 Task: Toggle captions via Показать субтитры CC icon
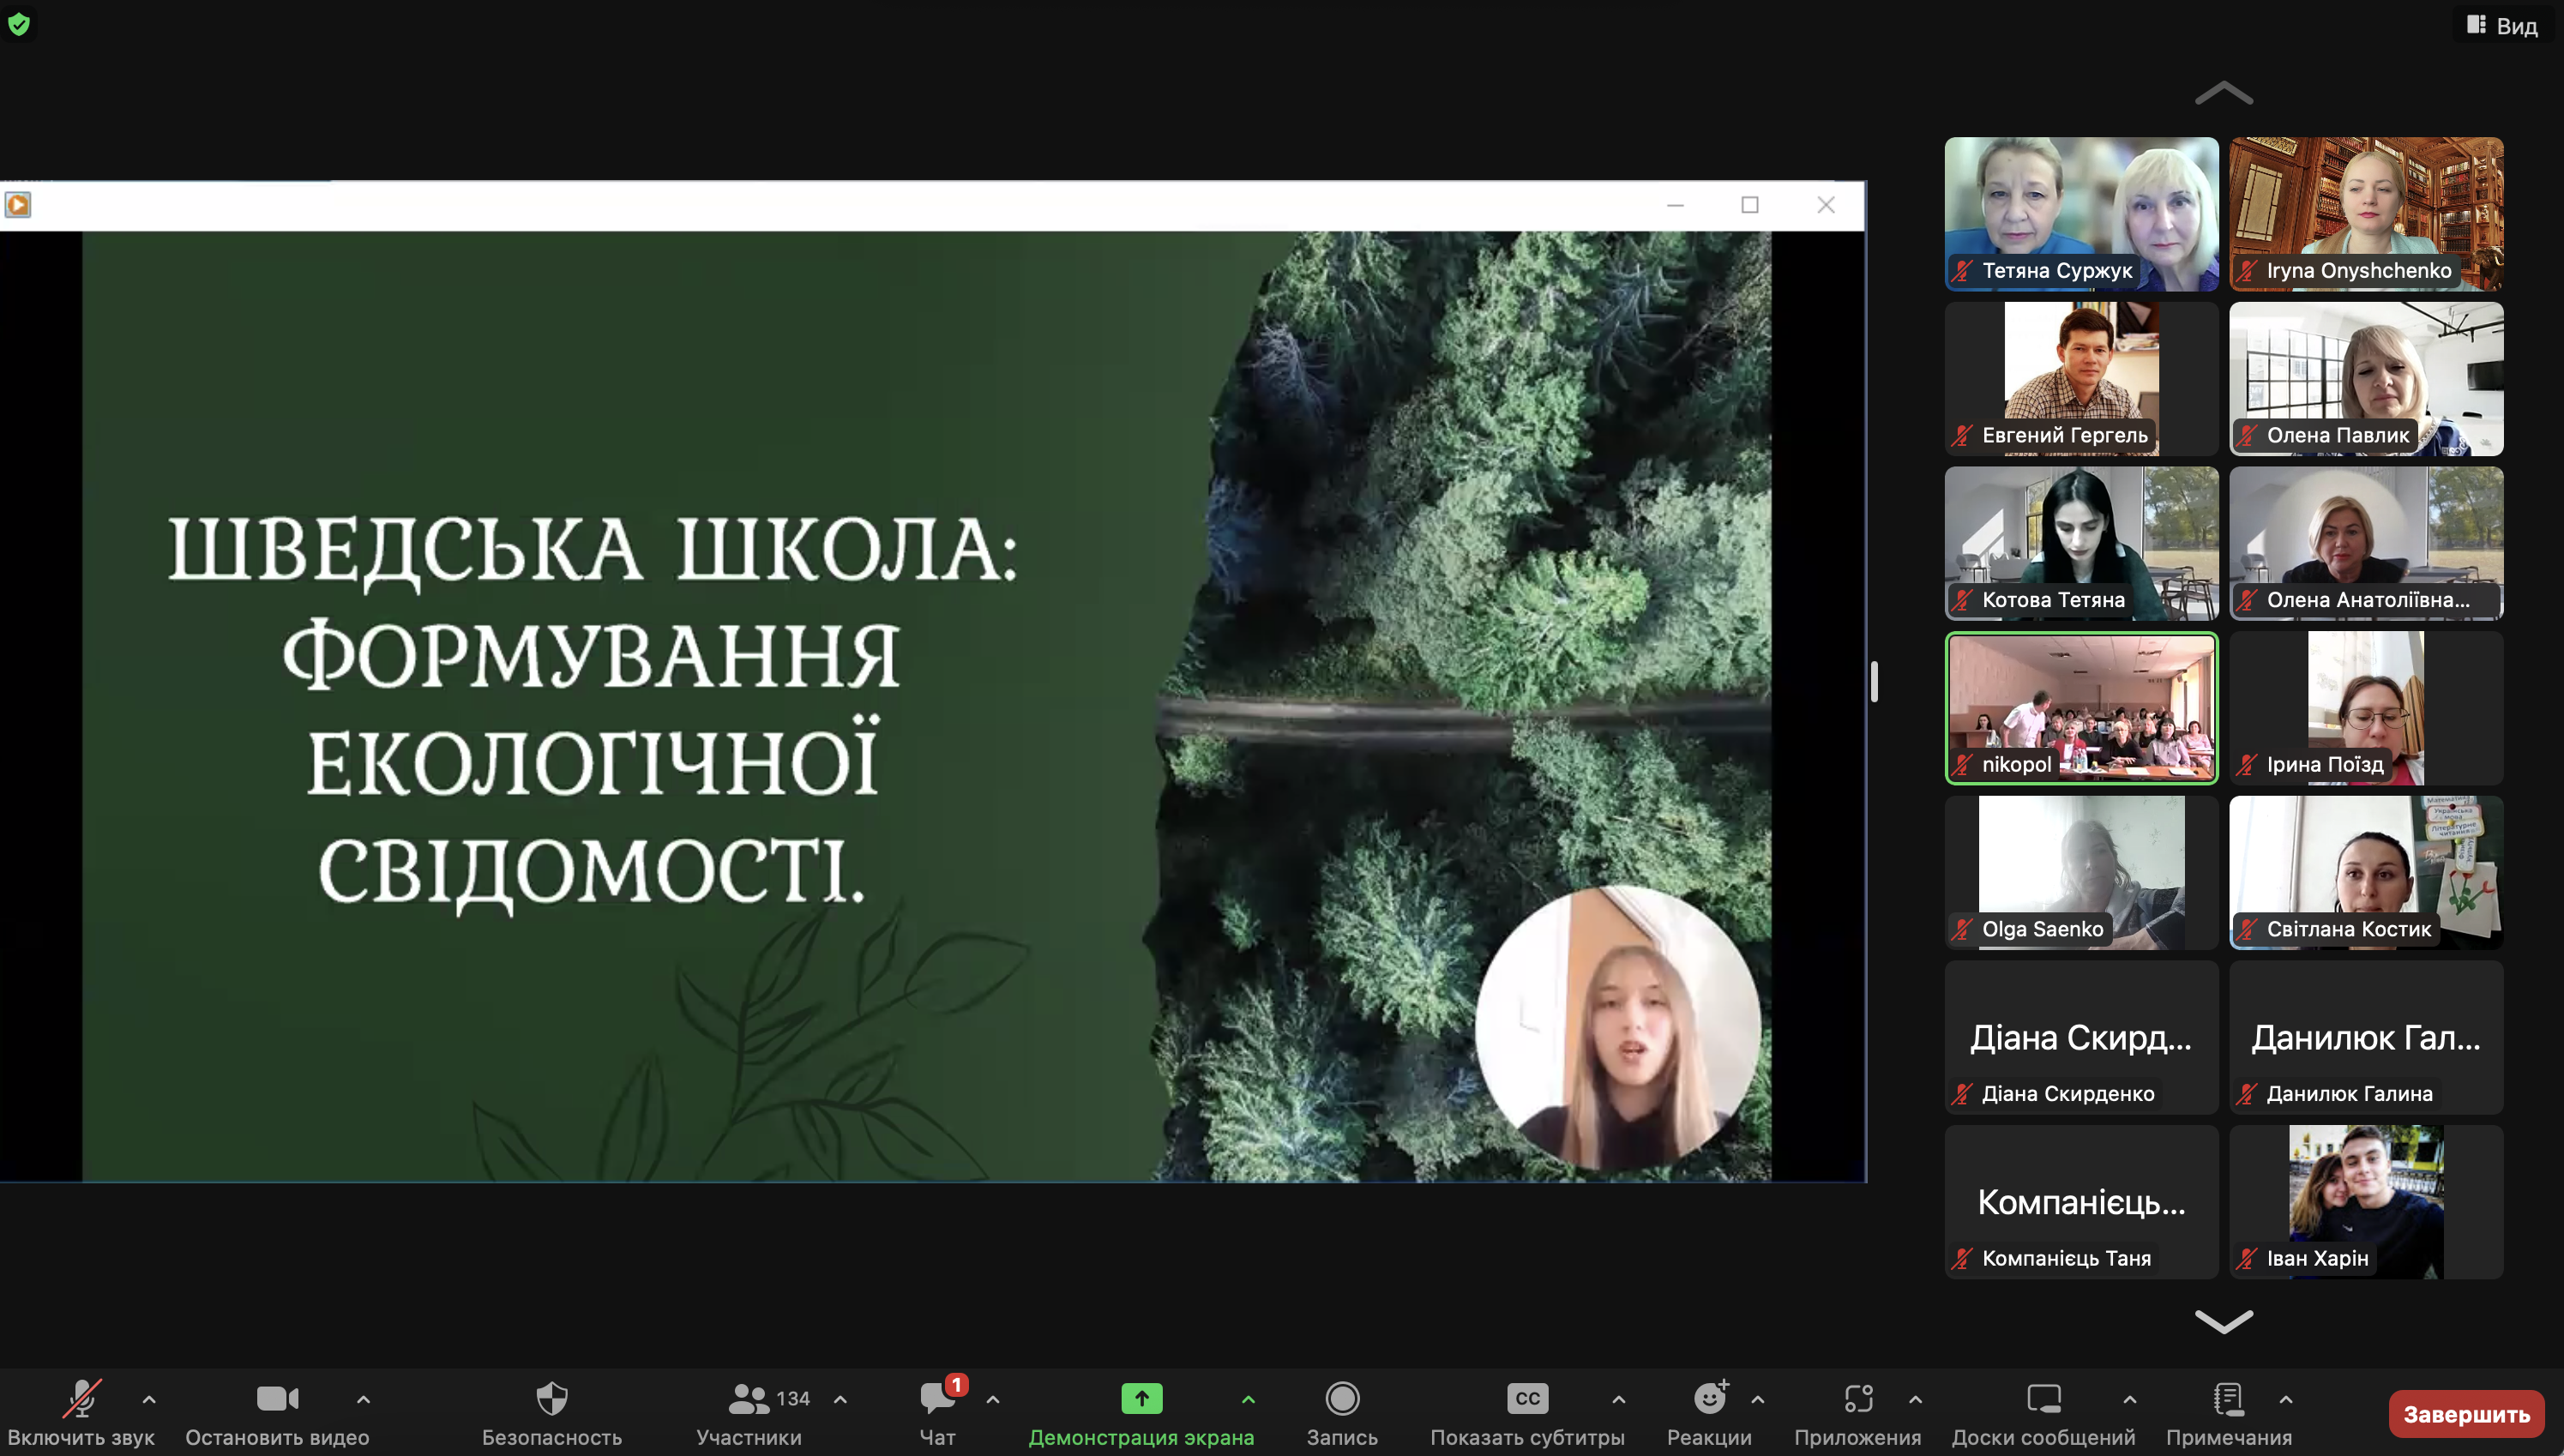point(1527,1398)
